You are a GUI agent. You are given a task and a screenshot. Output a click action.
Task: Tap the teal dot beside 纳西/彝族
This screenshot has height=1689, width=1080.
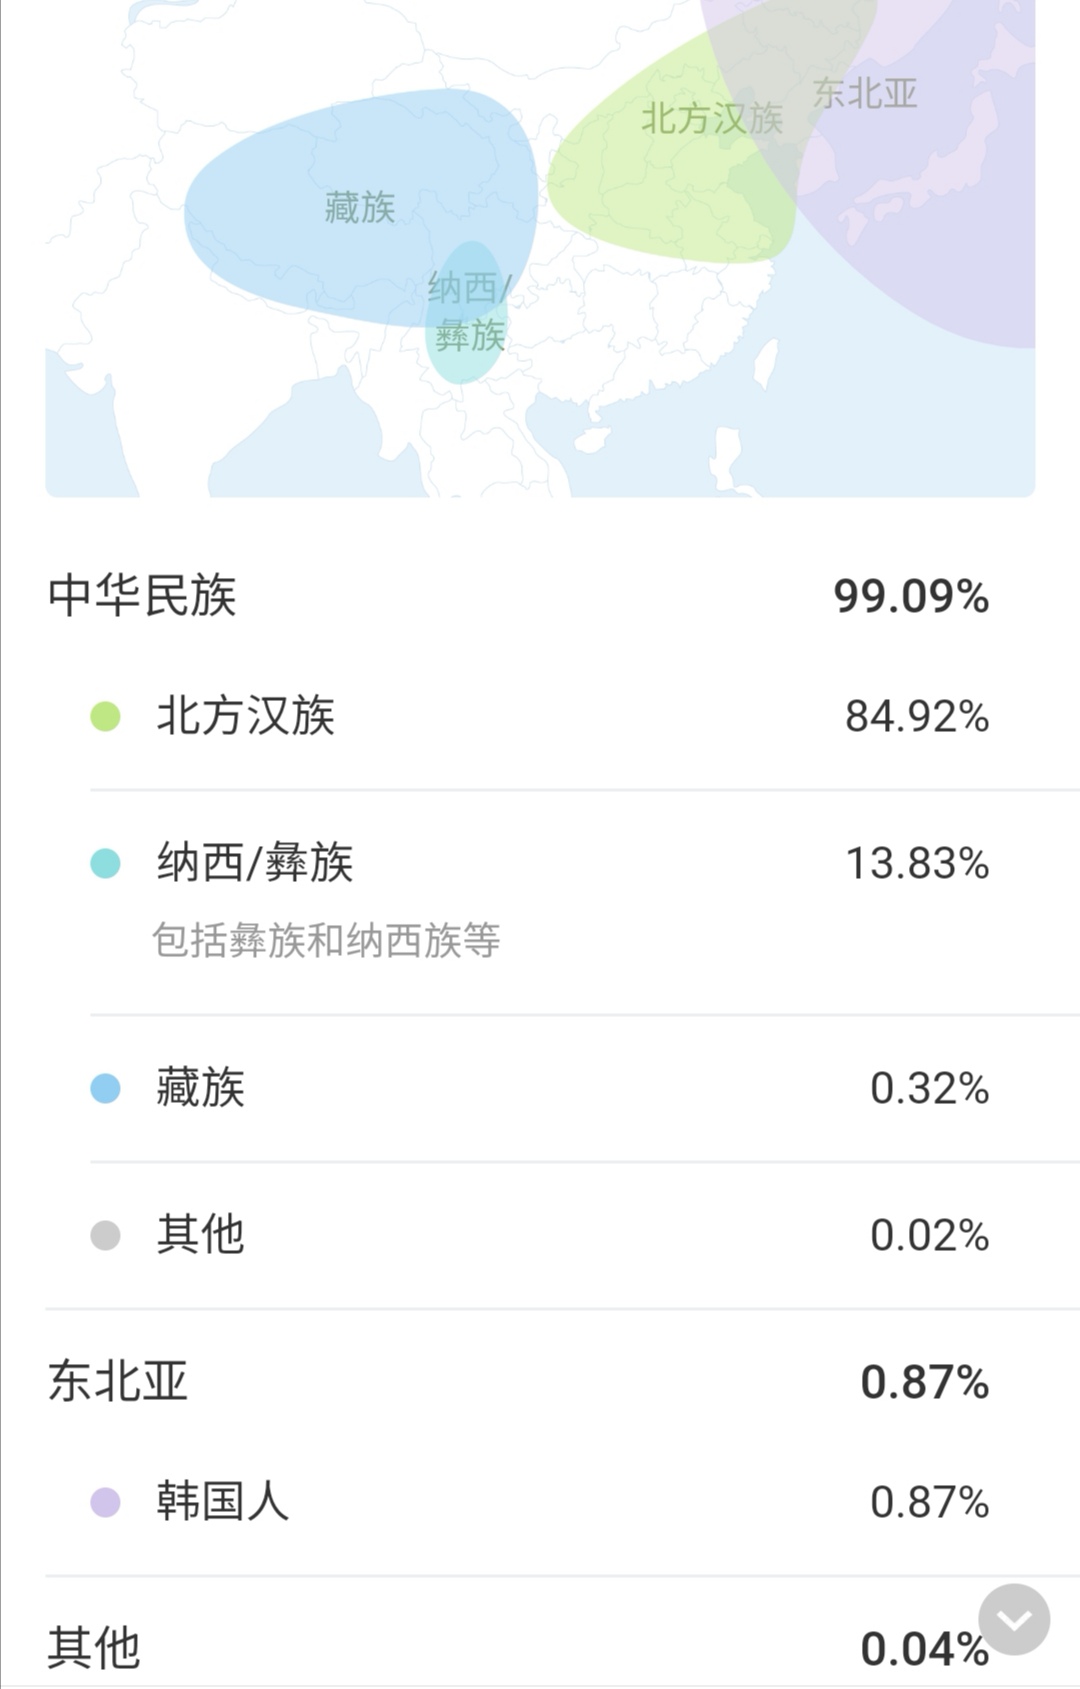(105, 864)
